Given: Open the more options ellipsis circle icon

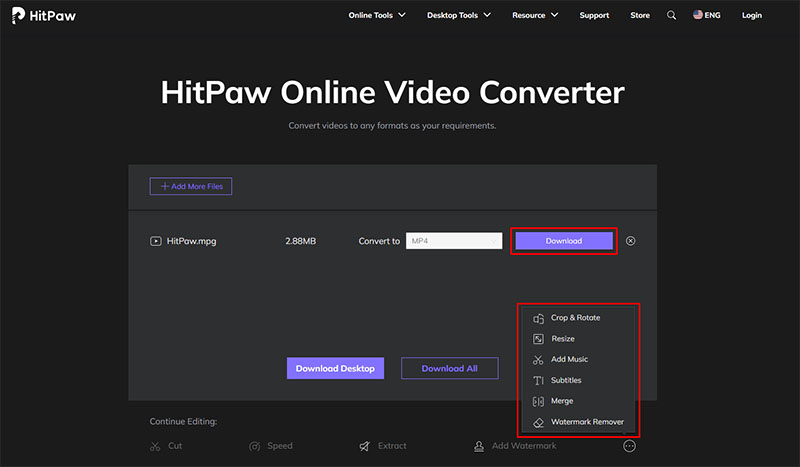Looking at the screenshot, I should pos(630,446).
